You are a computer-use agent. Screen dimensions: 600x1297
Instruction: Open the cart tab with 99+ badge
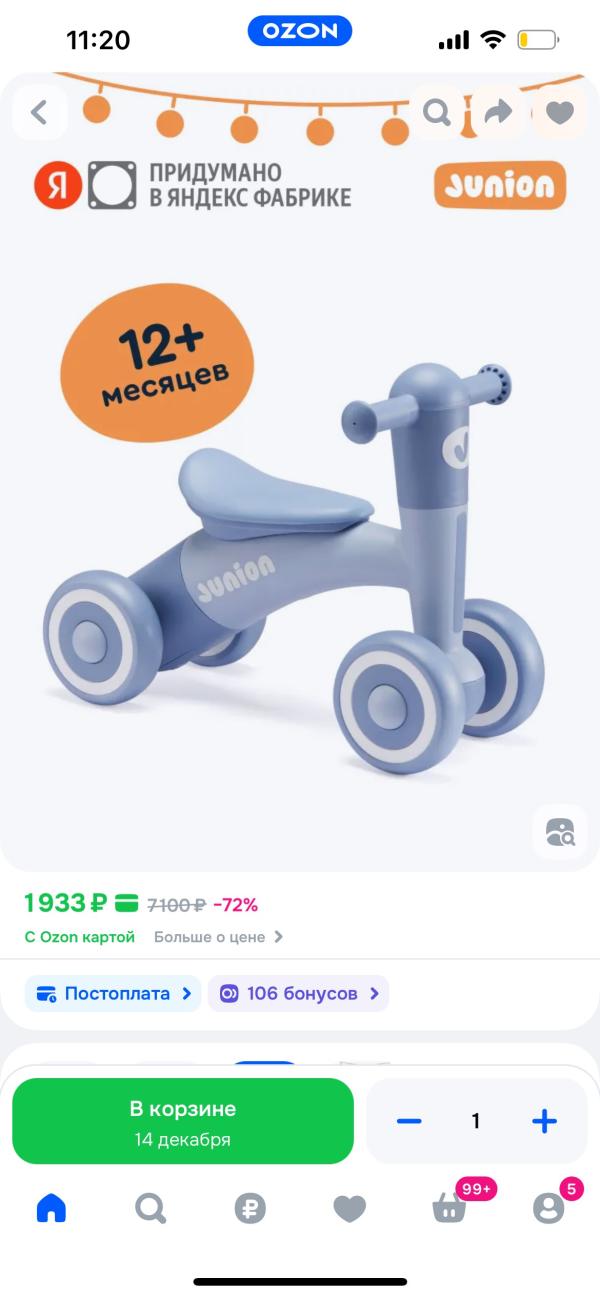450,1207
